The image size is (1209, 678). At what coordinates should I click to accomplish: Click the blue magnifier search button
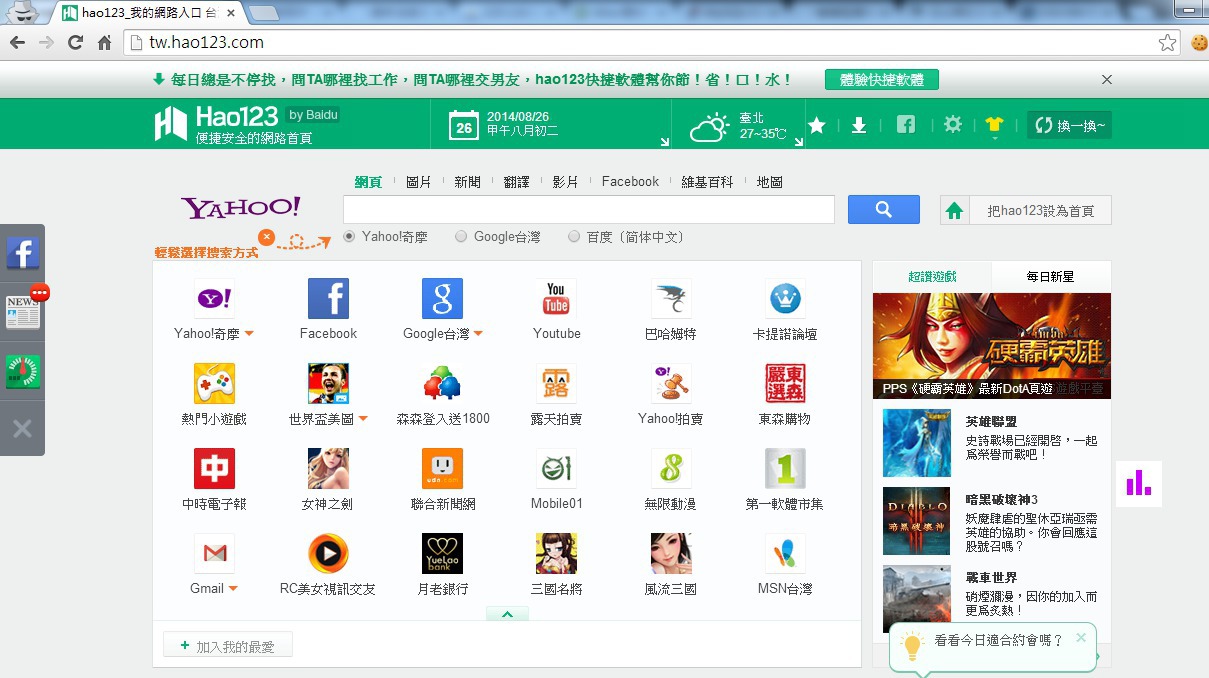[884, 210]
